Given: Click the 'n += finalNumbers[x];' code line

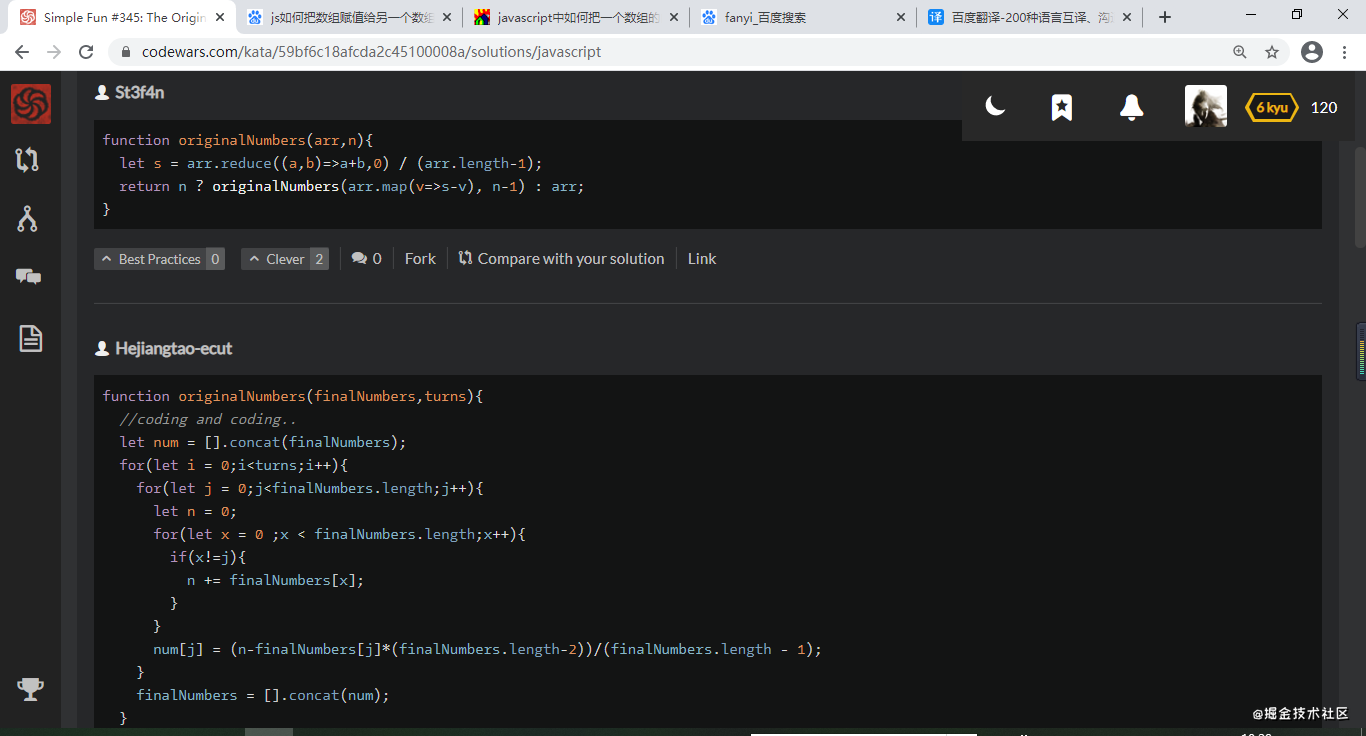Looking at the screenshot, I should 275,580.
